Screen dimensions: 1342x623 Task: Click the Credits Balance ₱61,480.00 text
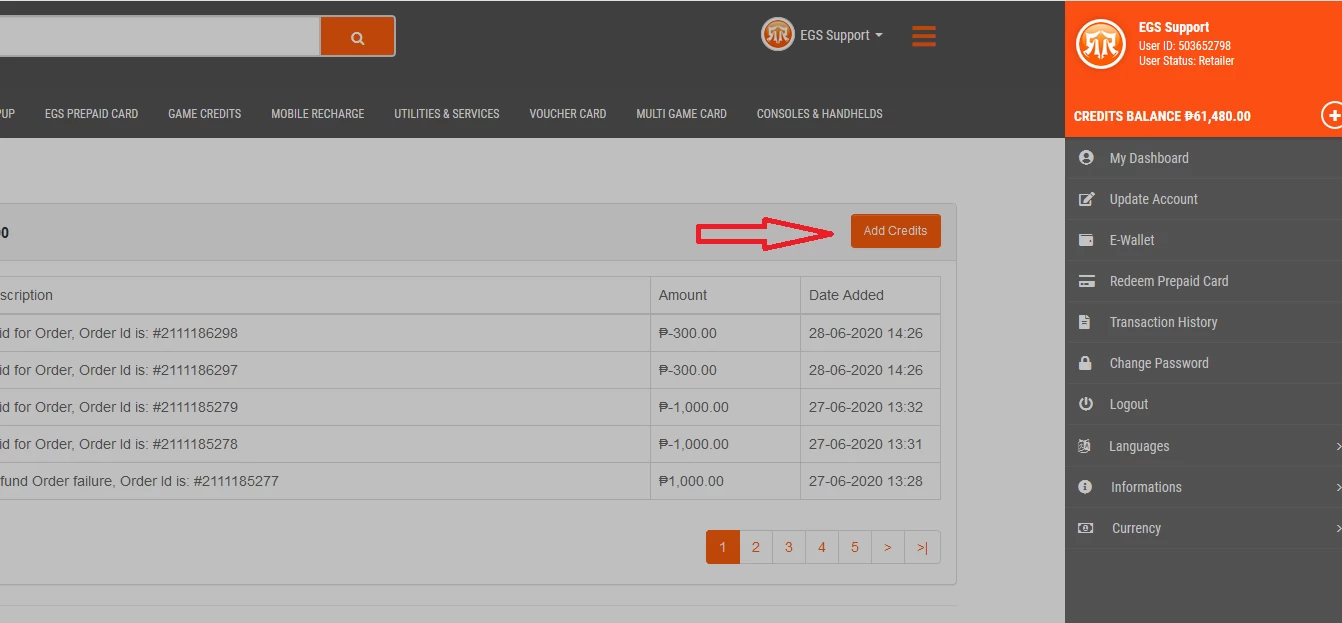pos(1162,116)
